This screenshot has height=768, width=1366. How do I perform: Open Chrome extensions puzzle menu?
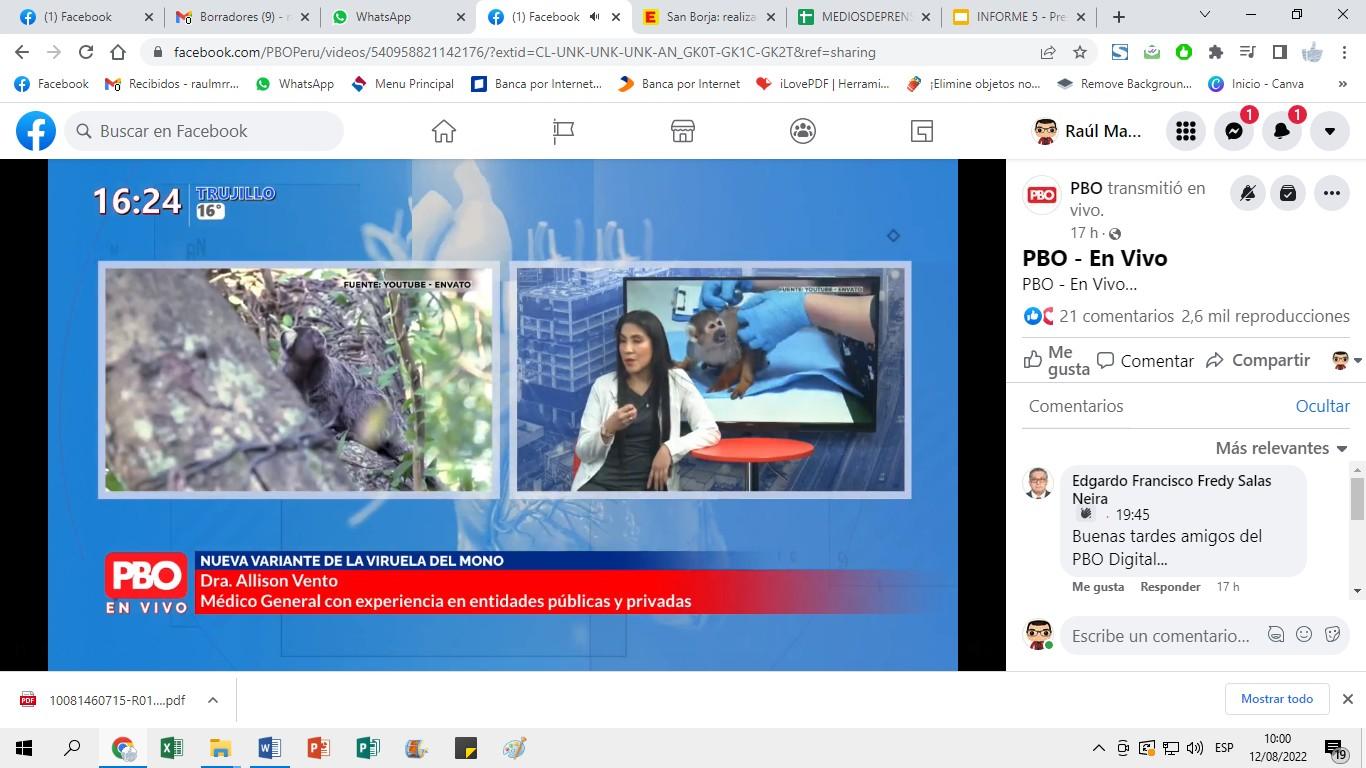coord(1216,52)
